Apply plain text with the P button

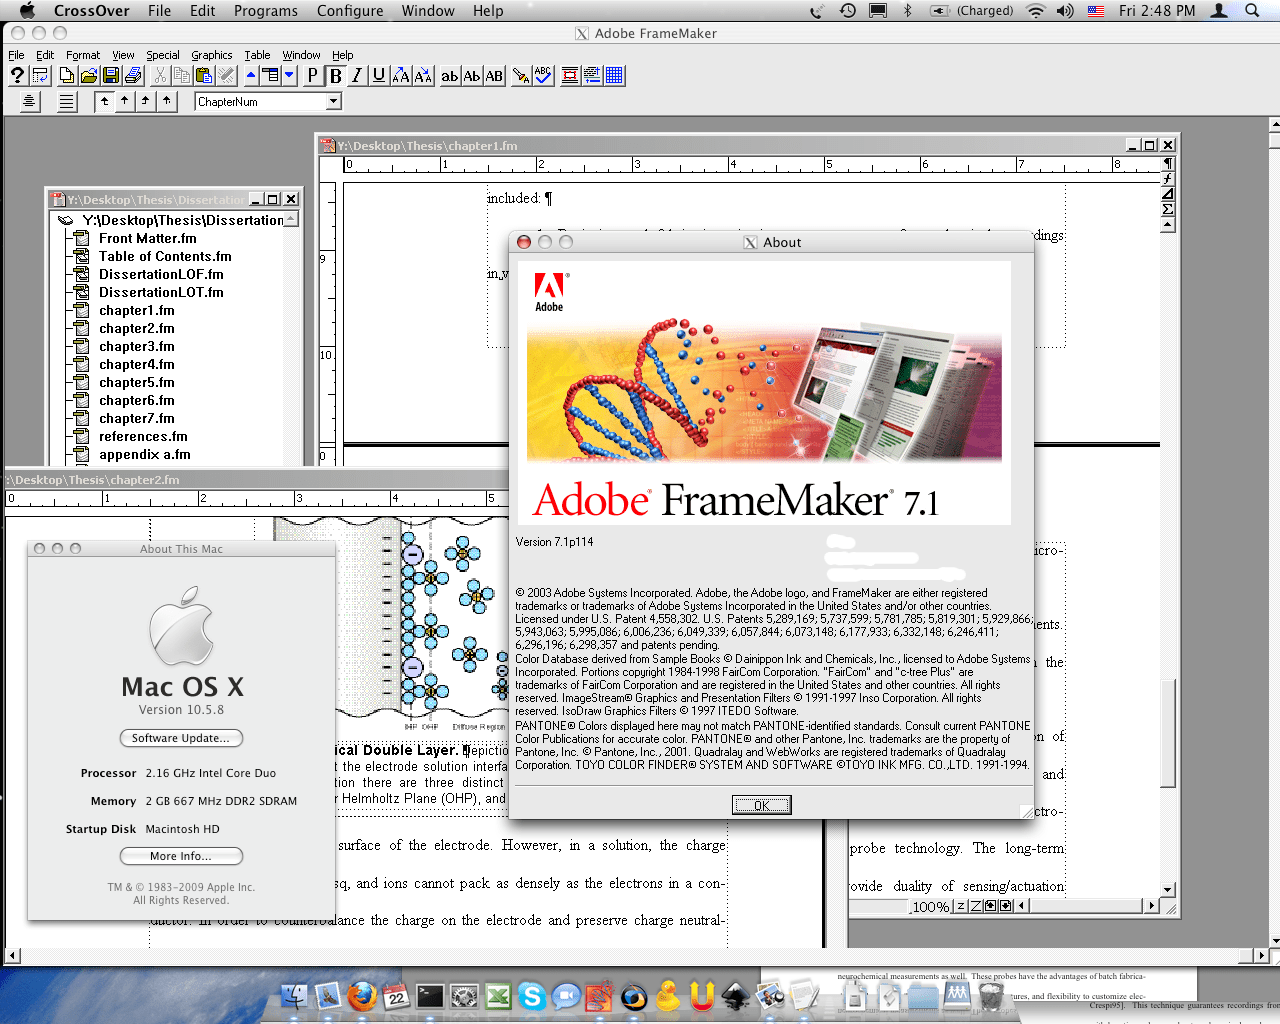pos(313,75)
